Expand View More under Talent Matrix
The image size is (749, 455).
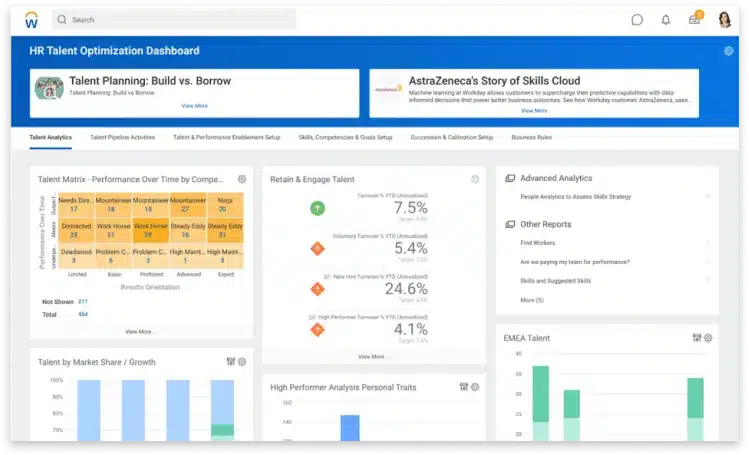tap(139, 331)
